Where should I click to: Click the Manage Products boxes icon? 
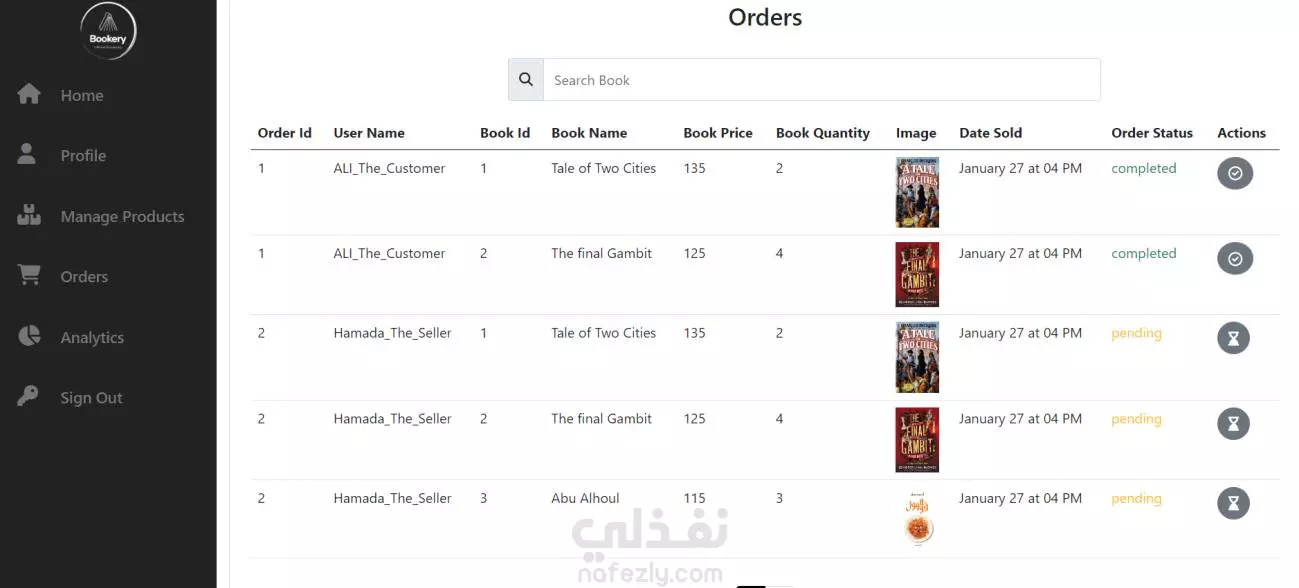coord(29,215)
